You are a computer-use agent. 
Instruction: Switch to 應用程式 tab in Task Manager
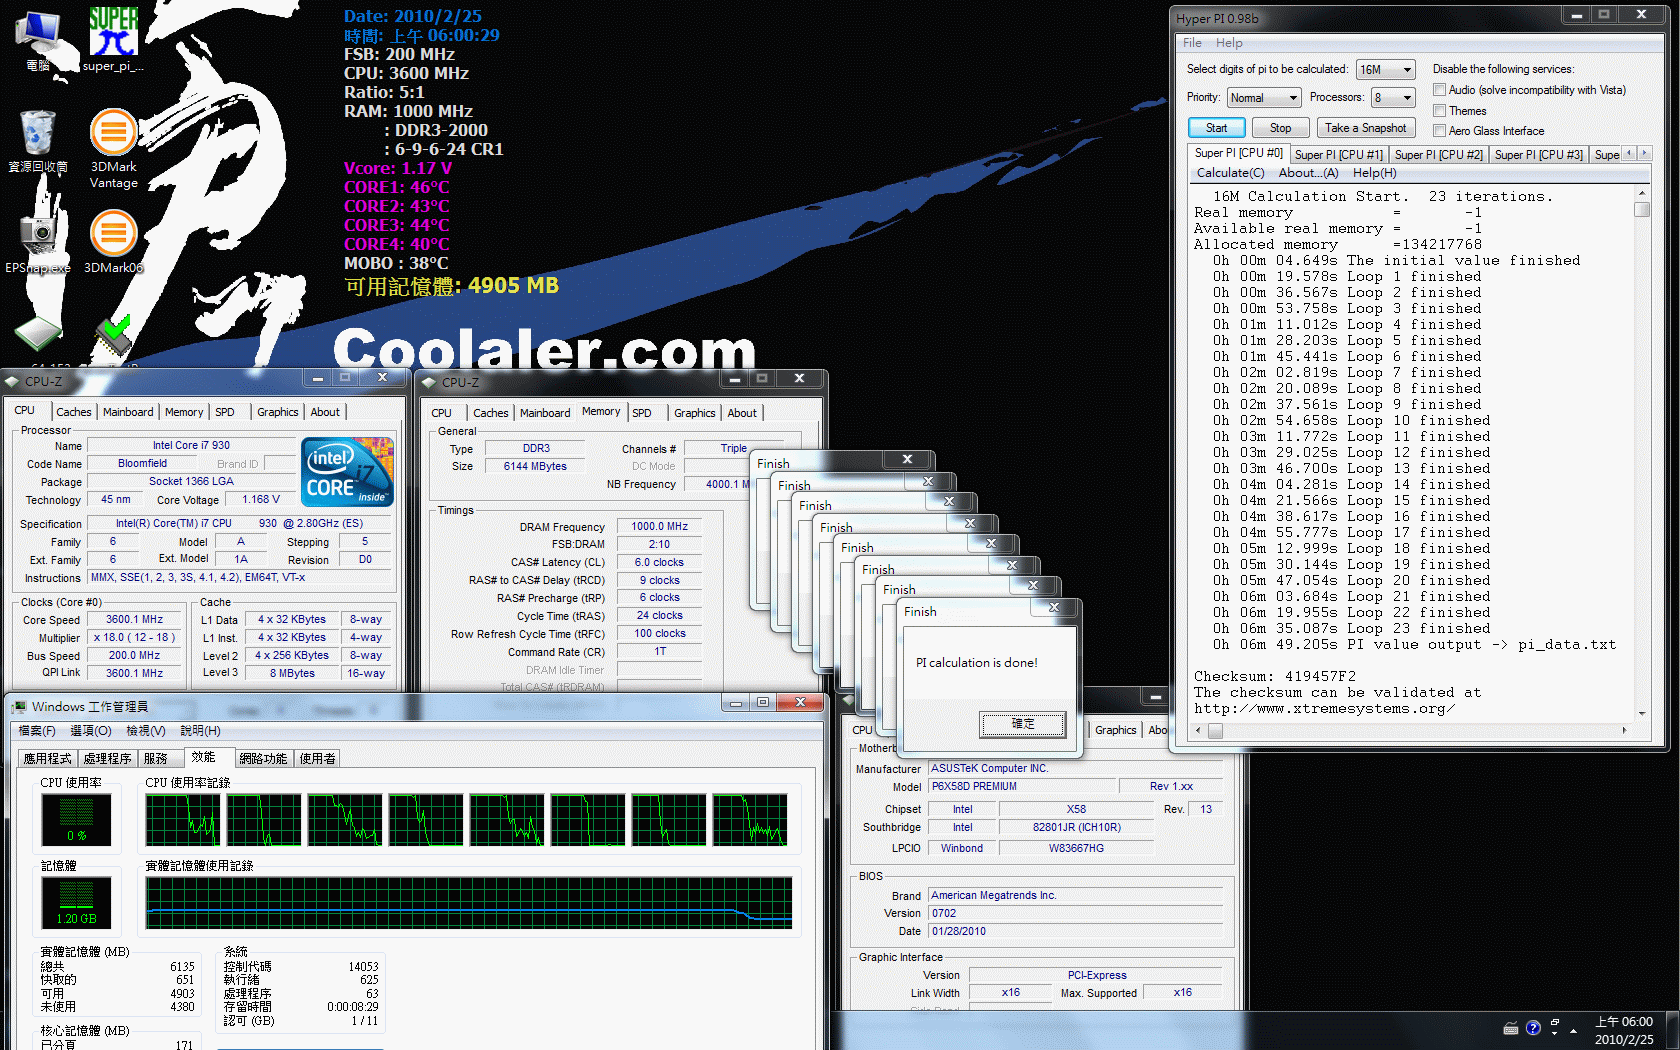tap(48, 759)
